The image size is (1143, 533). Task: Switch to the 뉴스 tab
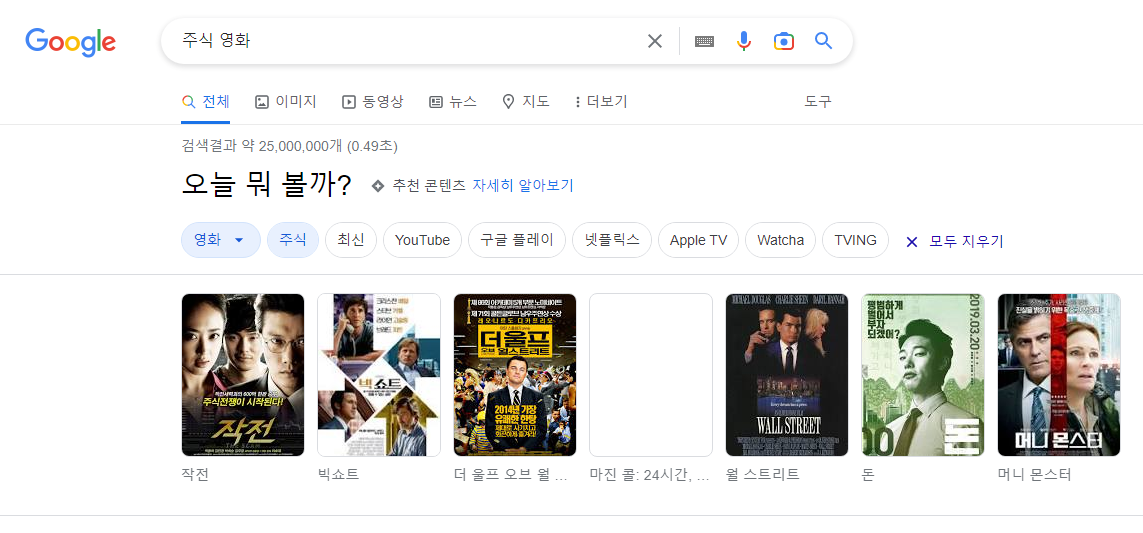tap(453, 102)
